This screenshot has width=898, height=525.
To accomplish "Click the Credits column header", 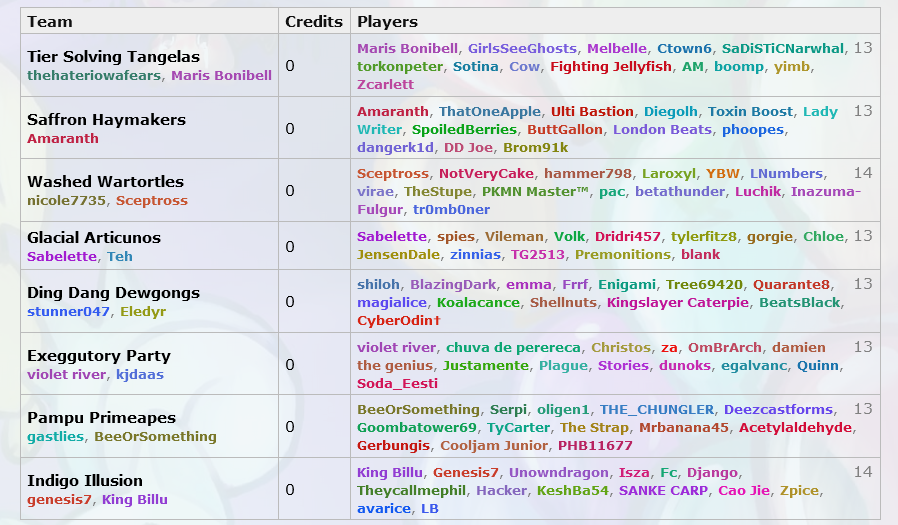I will coord(314,22).
